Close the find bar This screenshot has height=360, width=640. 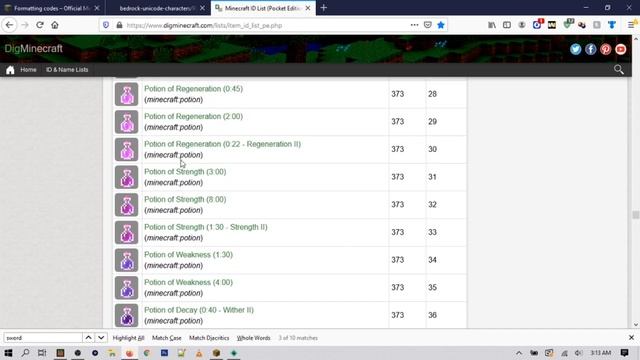(x=631, y=338)
